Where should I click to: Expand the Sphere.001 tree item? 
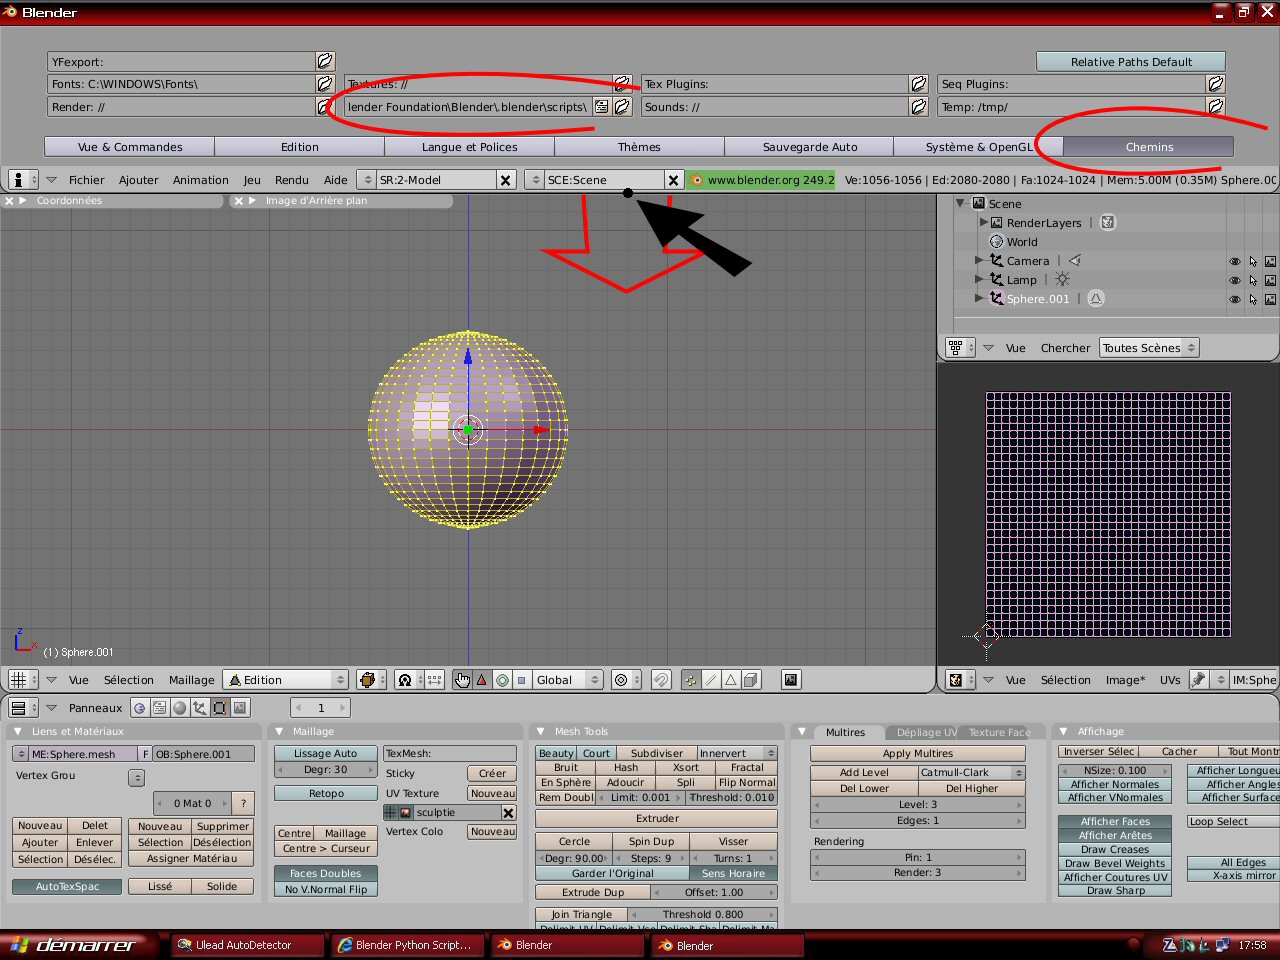click(x=979, y=299)
